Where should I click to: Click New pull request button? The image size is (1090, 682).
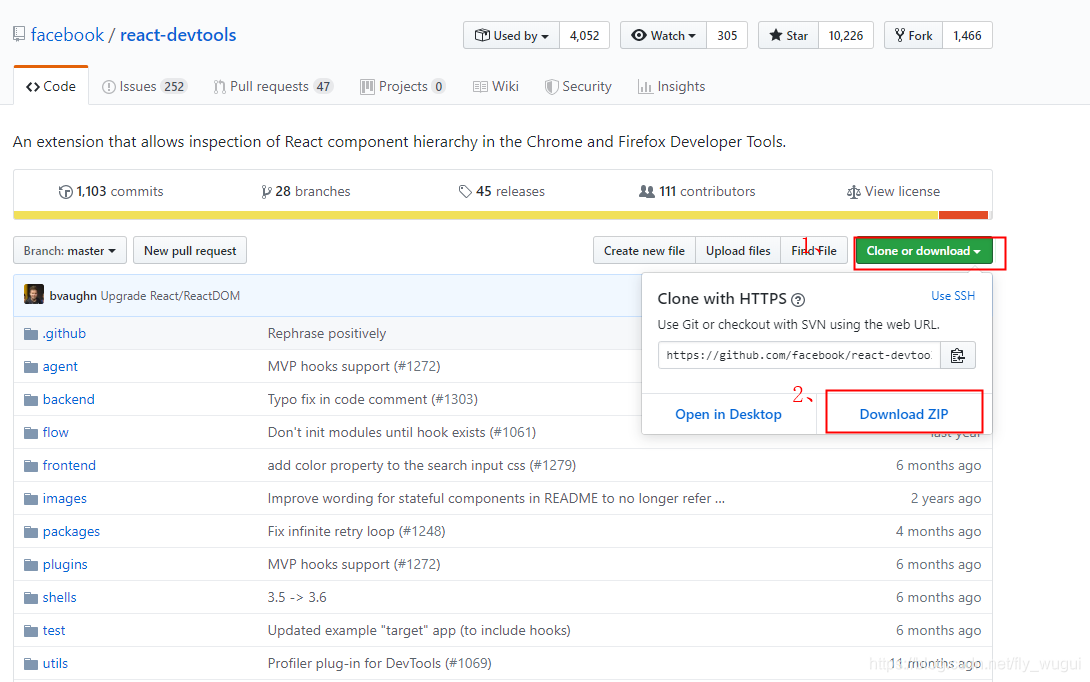click(190, 250)
